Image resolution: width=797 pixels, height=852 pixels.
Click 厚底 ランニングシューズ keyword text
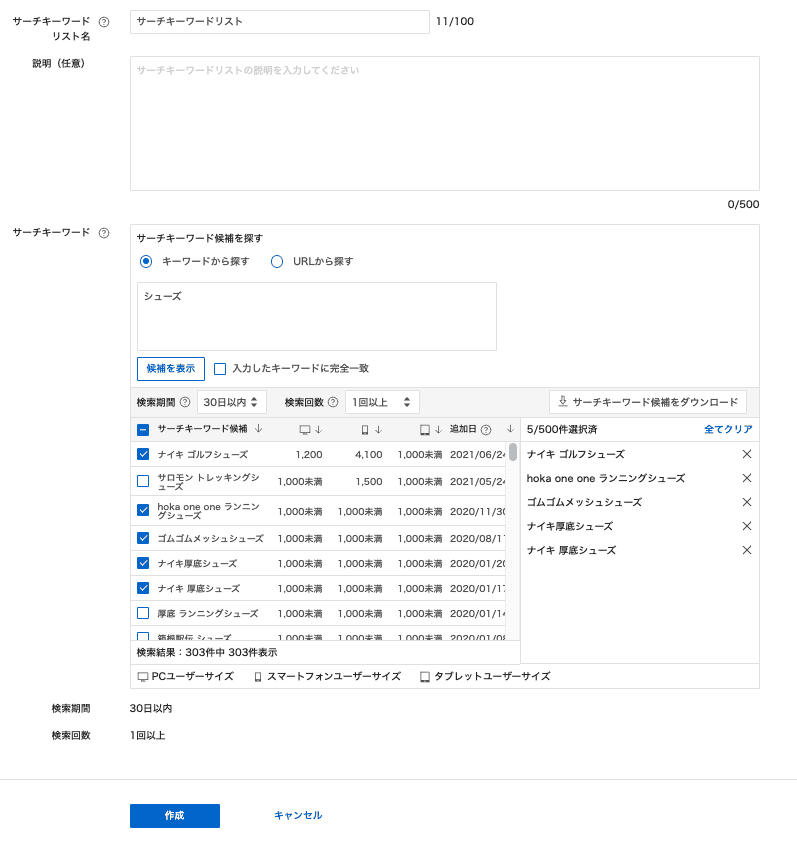(208, 613)
